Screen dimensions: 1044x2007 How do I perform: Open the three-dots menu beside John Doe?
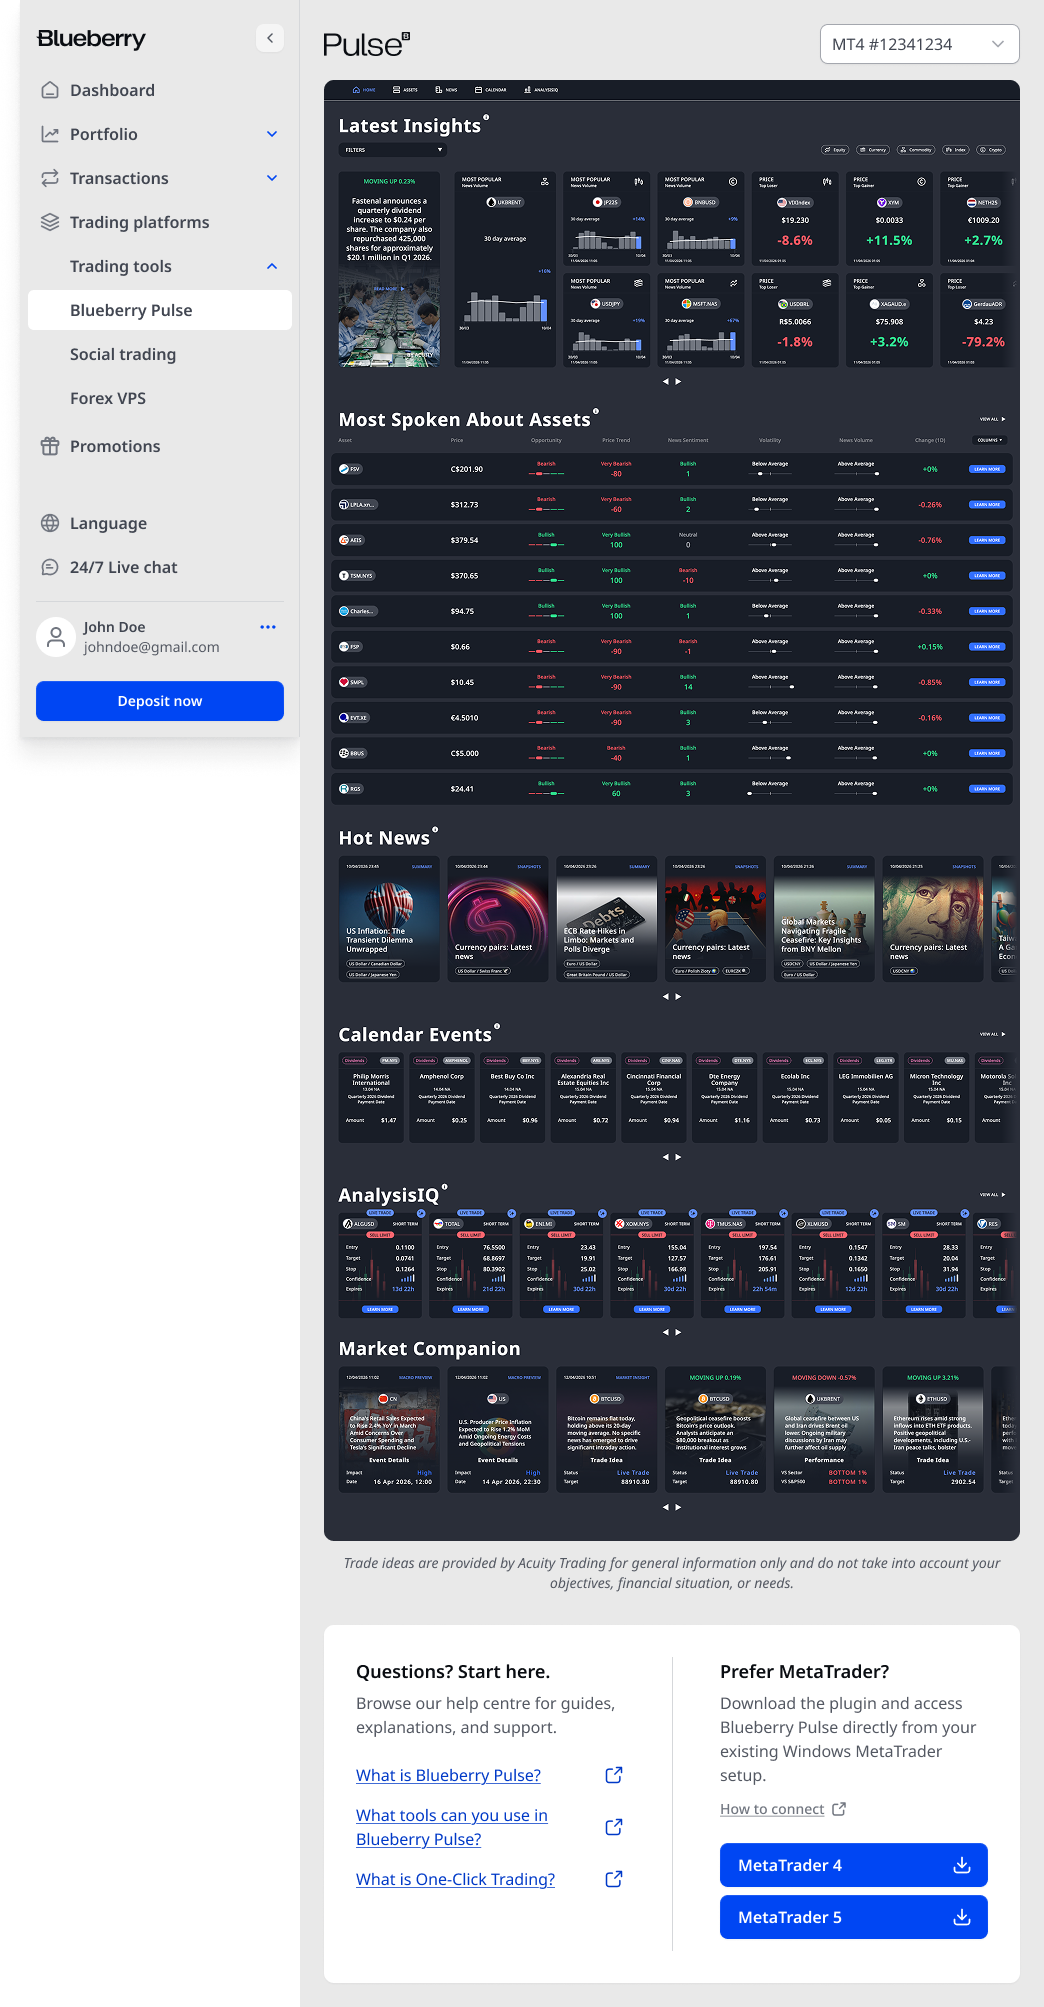pyautogui.click(x=268, y=627)
